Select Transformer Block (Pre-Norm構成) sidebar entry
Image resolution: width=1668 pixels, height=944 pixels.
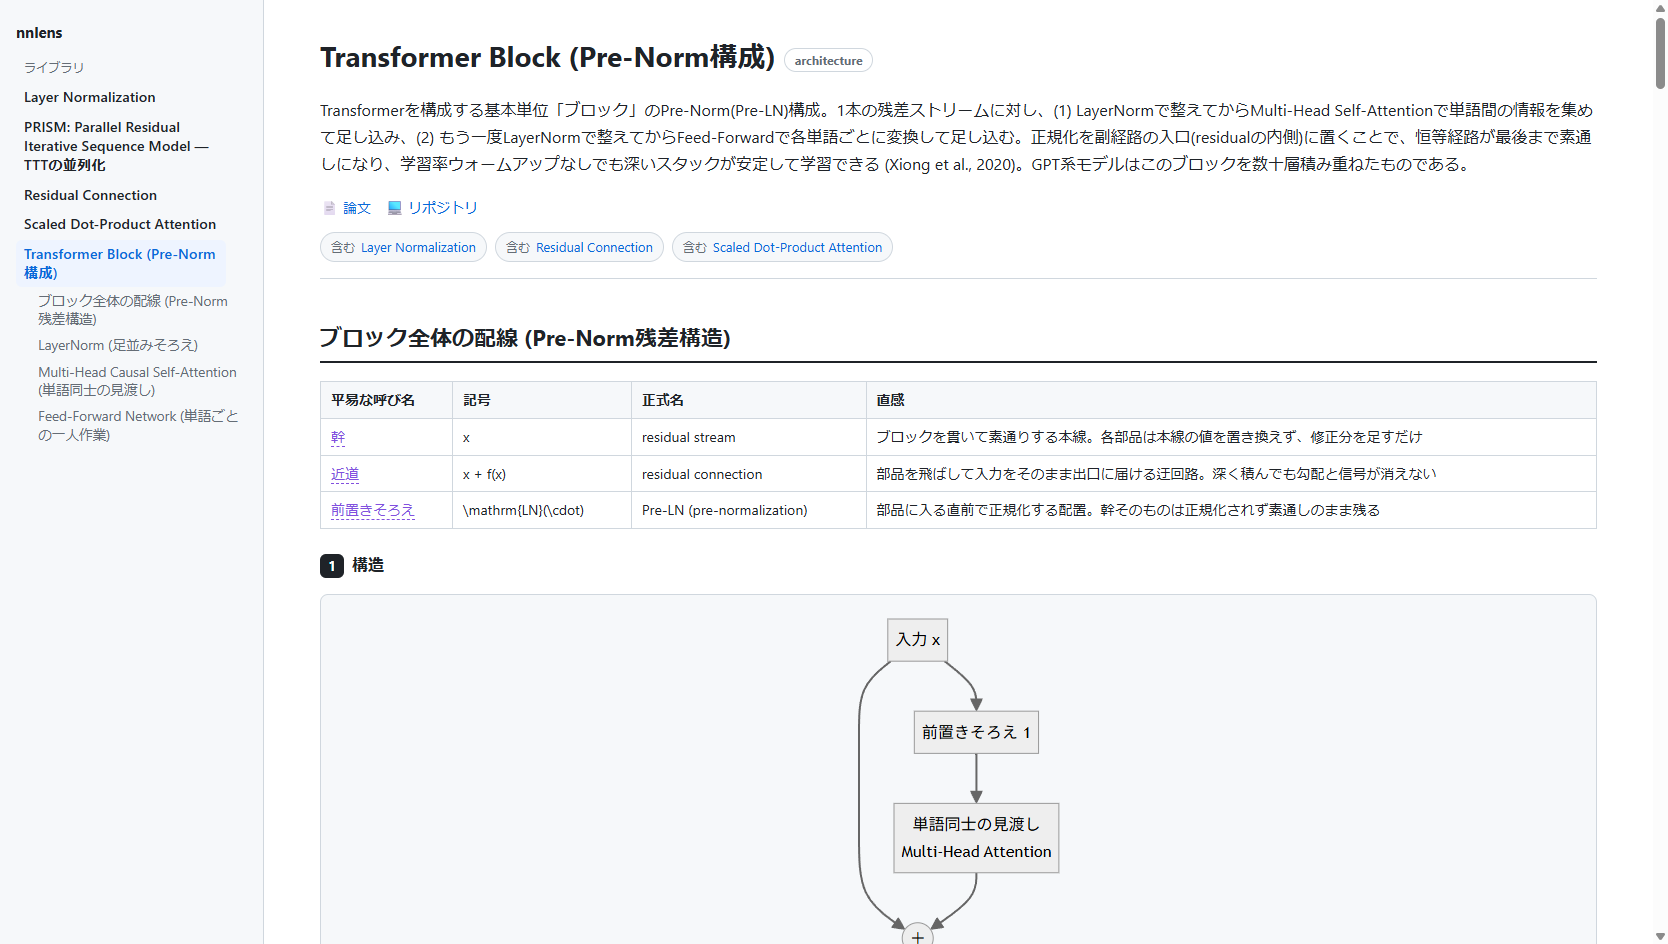pos(120,263)
